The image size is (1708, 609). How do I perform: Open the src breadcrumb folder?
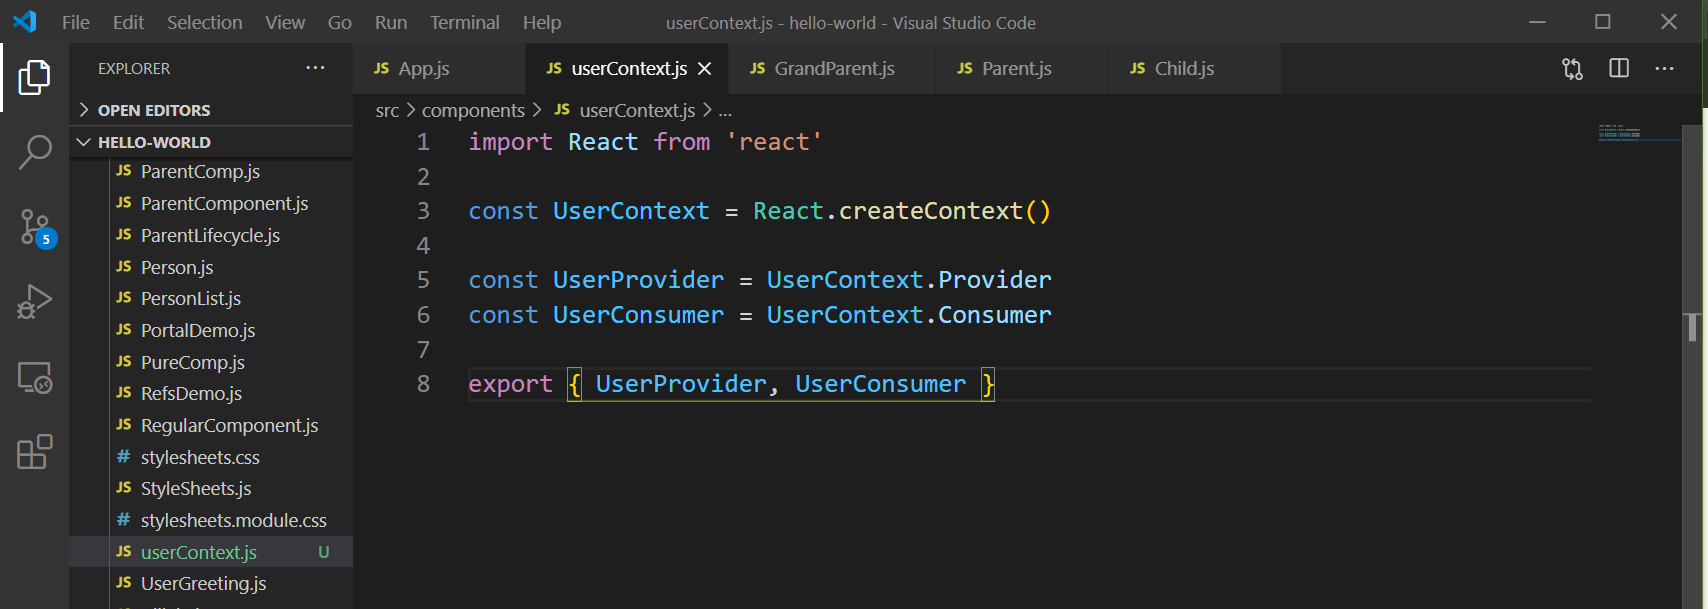click(x=387, y=111)
